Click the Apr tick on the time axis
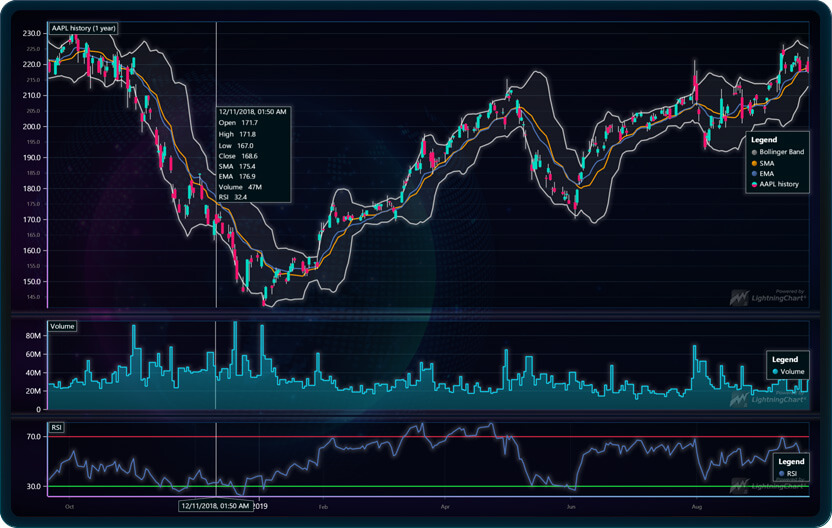 [x=445, y=507]
